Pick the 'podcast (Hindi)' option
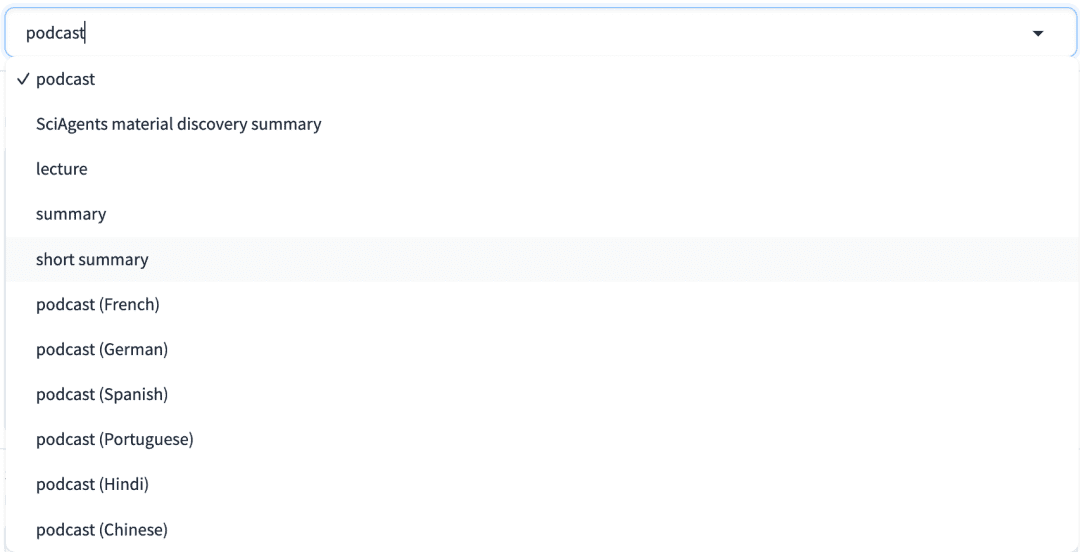1080x552 pixels. [x=543, y=484]
